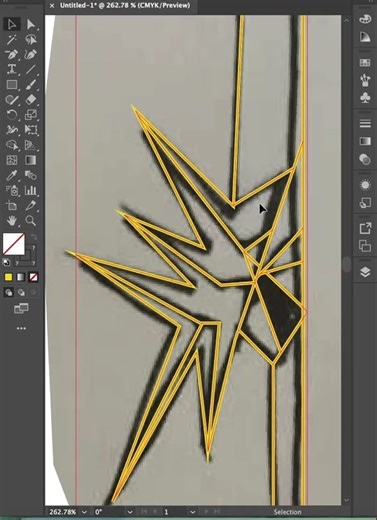Image resolution: width=377 pixels, height=520 pixels.
Task: Open Edit Toolbar three dots
Action: coord(21,328)
